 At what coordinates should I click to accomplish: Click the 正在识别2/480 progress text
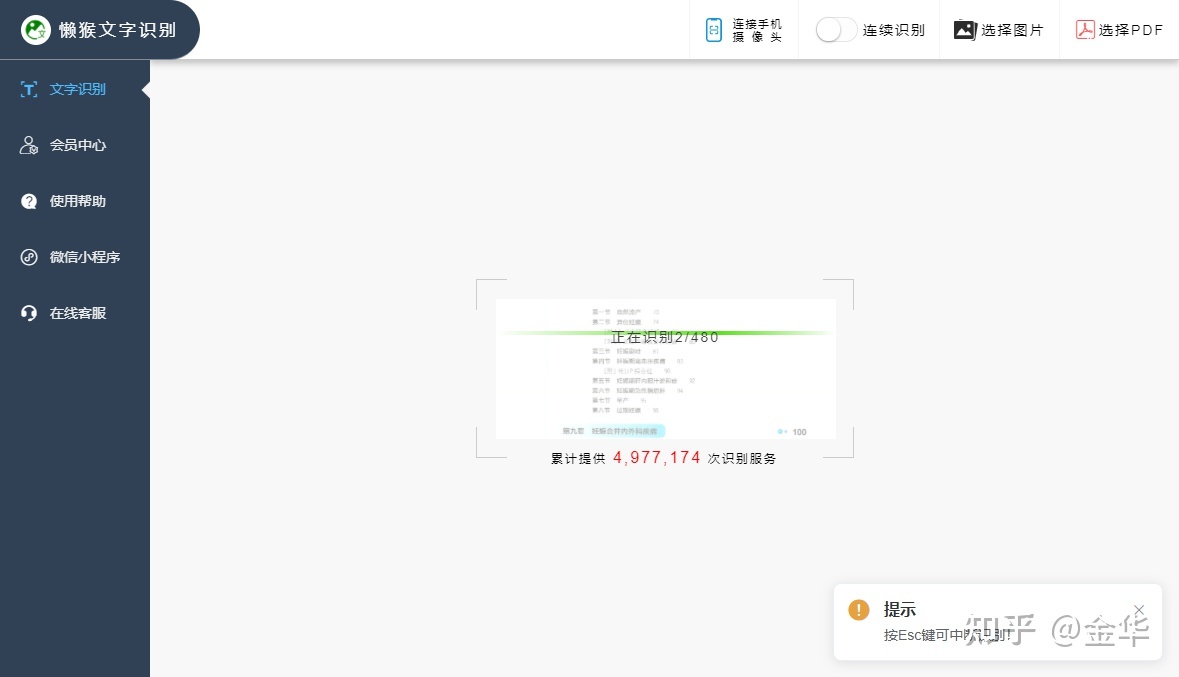[665, 337]
